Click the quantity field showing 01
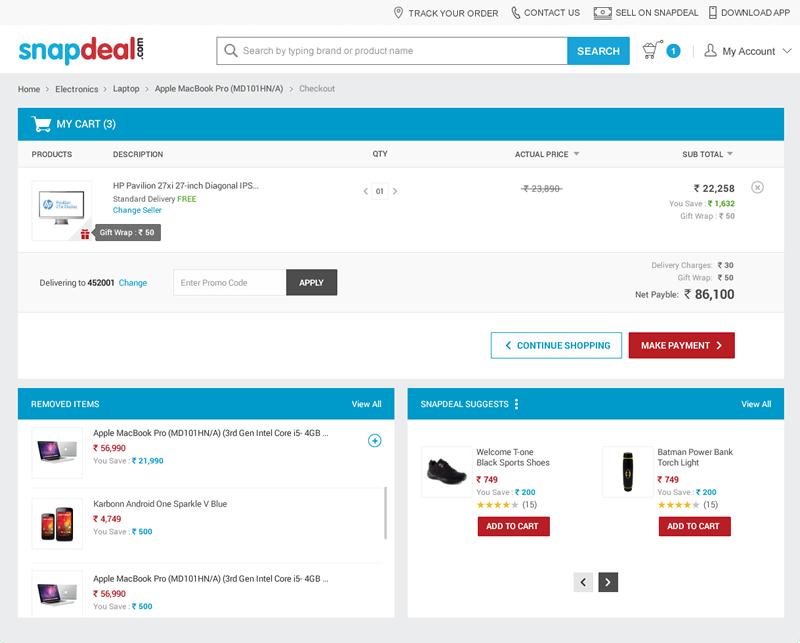The height and width of the screenshot is (643, 800). click(380, 191)
